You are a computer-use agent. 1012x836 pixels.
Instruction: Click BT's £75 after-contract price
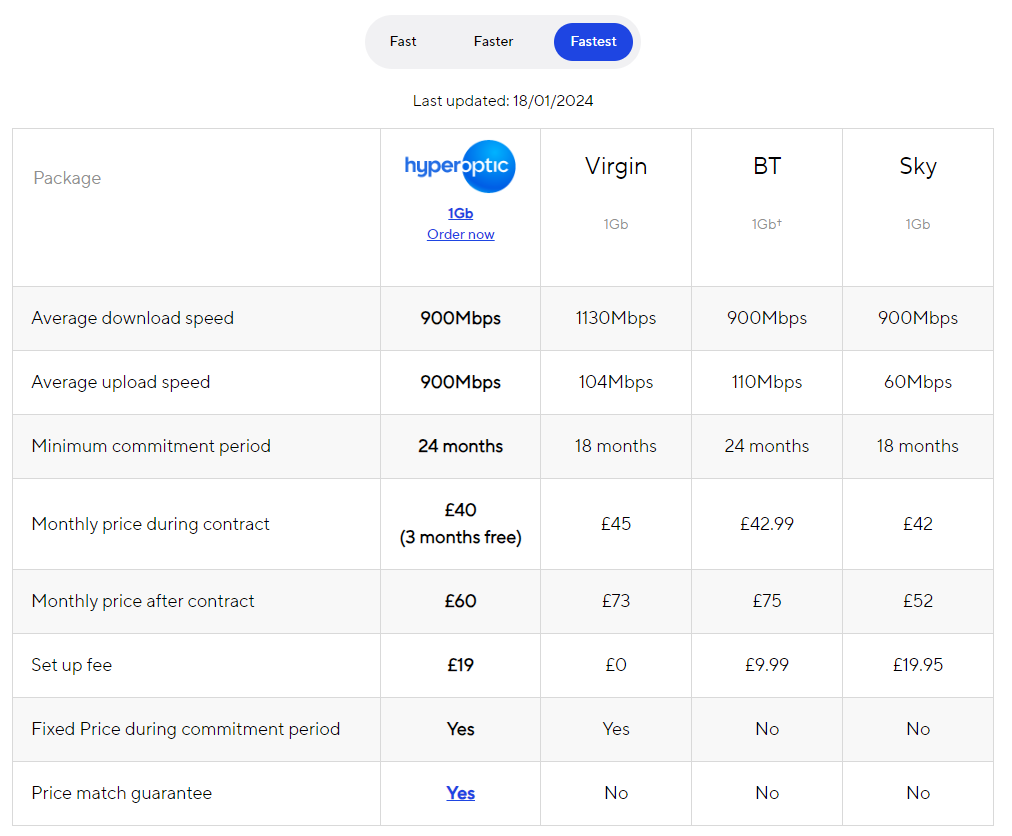[x=767, y=600]
